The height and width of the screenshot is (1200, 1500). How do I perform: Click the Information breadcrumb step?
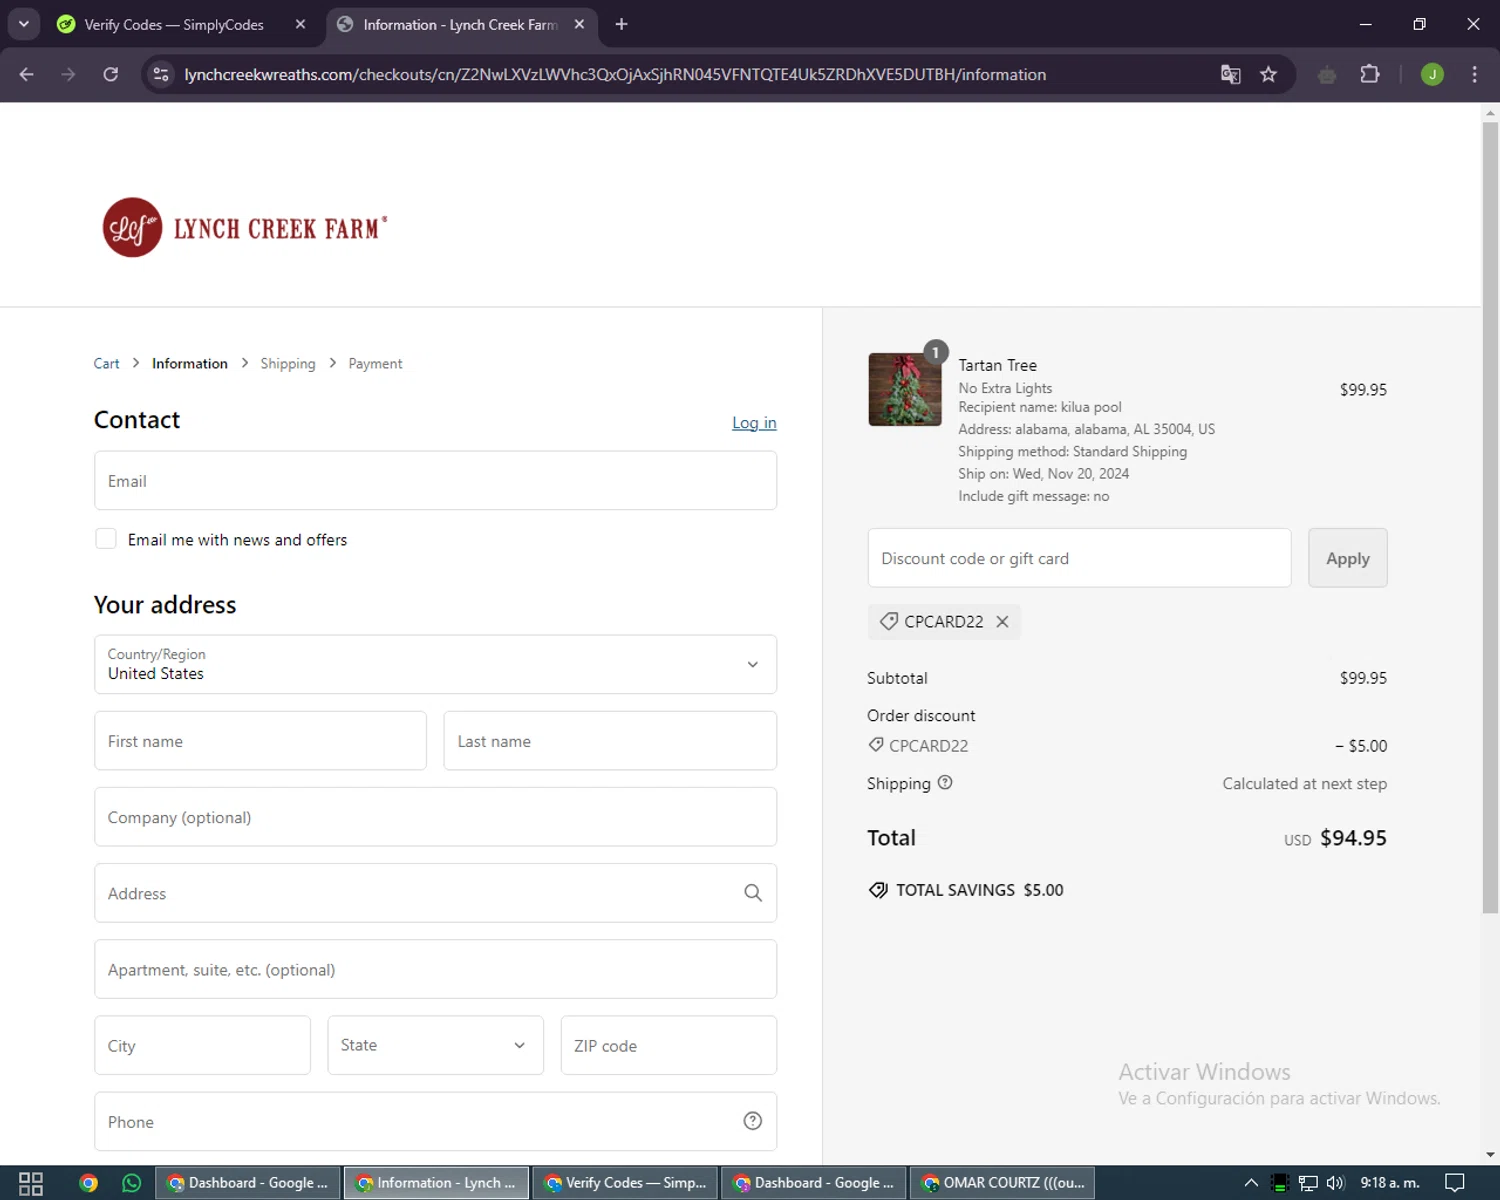click(190, 364)
